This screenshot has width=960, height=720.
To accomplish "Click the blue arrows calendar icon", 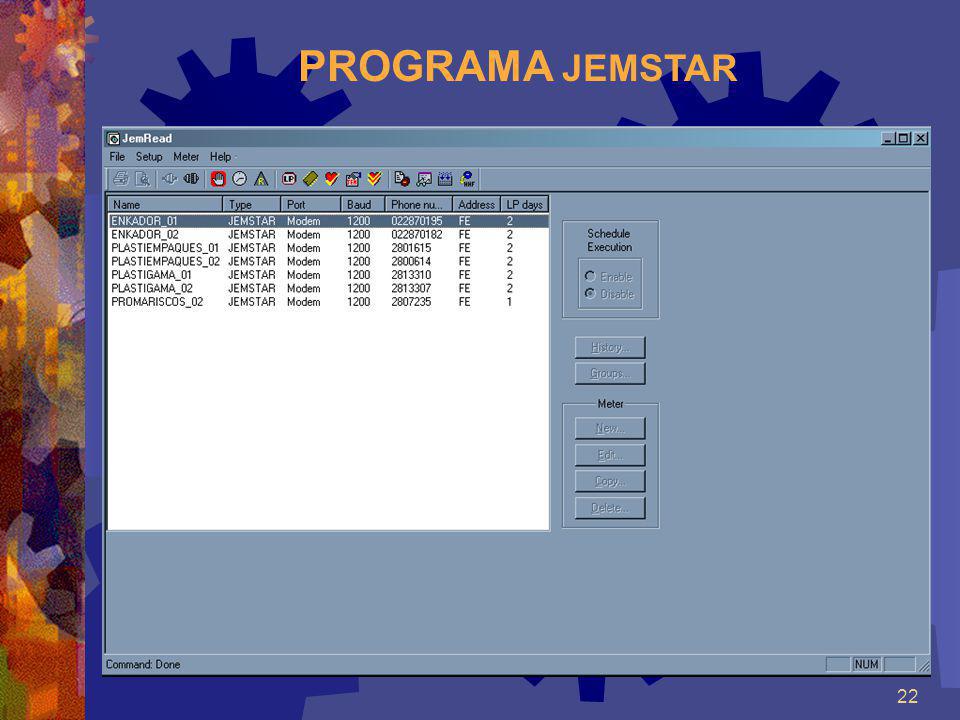I will 445,179.
